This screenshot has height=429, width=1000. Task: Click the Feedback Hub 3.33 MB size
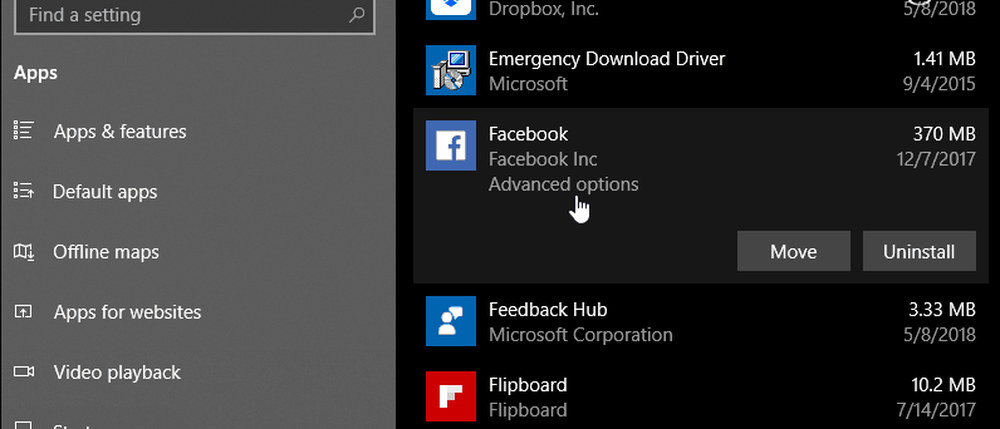coord(942,310)
